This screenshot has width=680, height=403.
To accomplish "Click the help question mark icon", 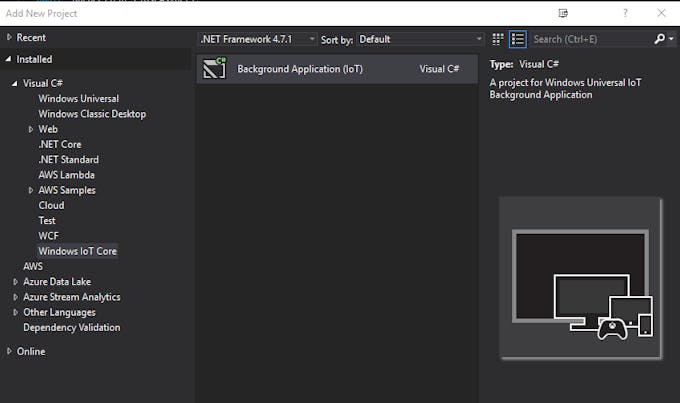I will [x=625, y=13].
